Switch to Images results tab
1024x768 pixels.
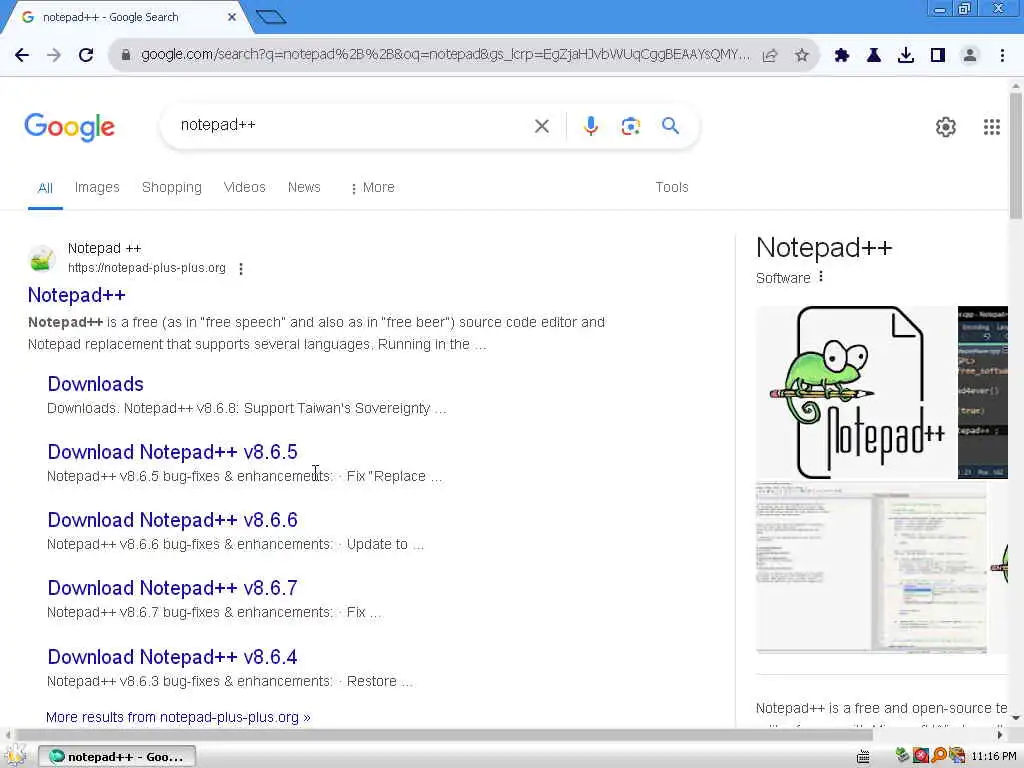(x=97, y=187)
